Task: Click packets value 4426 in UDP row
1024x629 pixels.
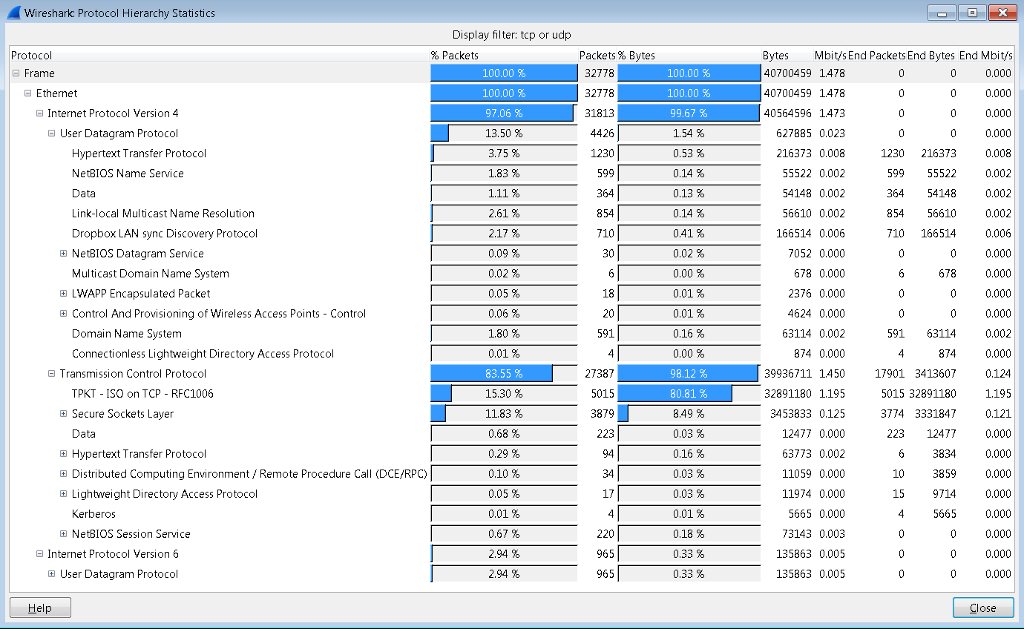Action: click(x=602, y=133)
